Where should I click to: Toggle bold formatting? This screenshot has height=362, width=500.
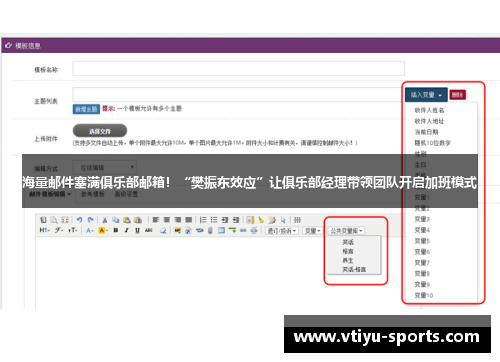[x=116, y=230]
